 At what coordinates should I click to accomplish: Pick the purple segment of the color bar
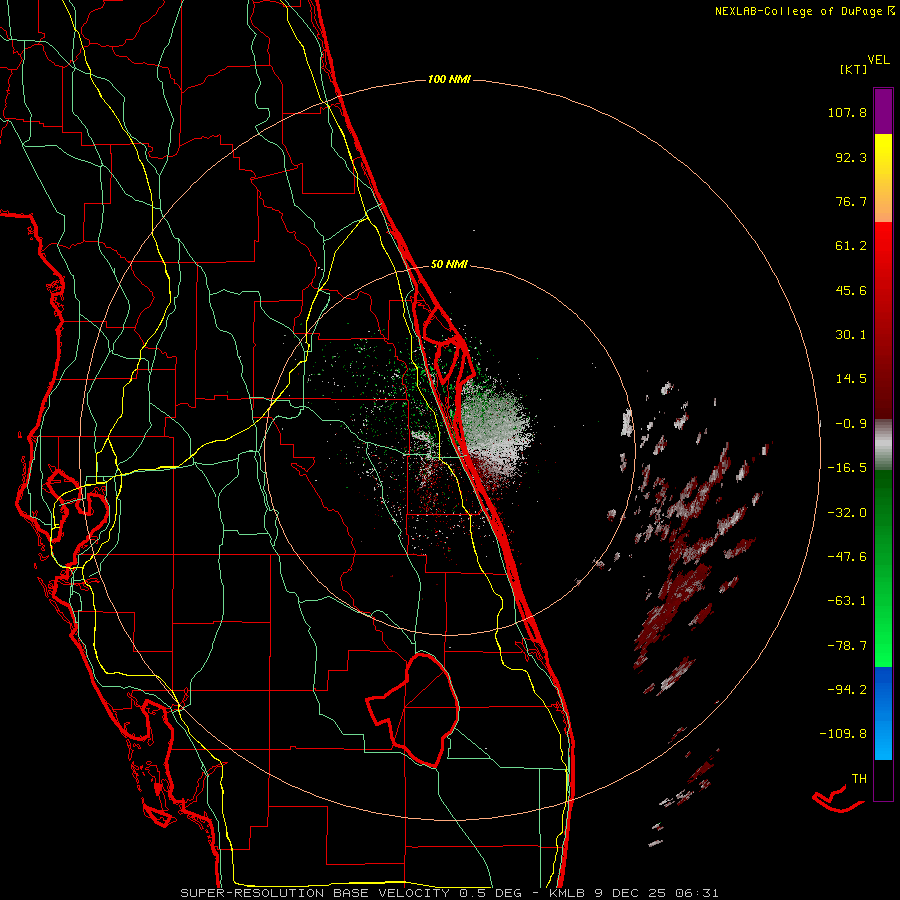[883, 111]
